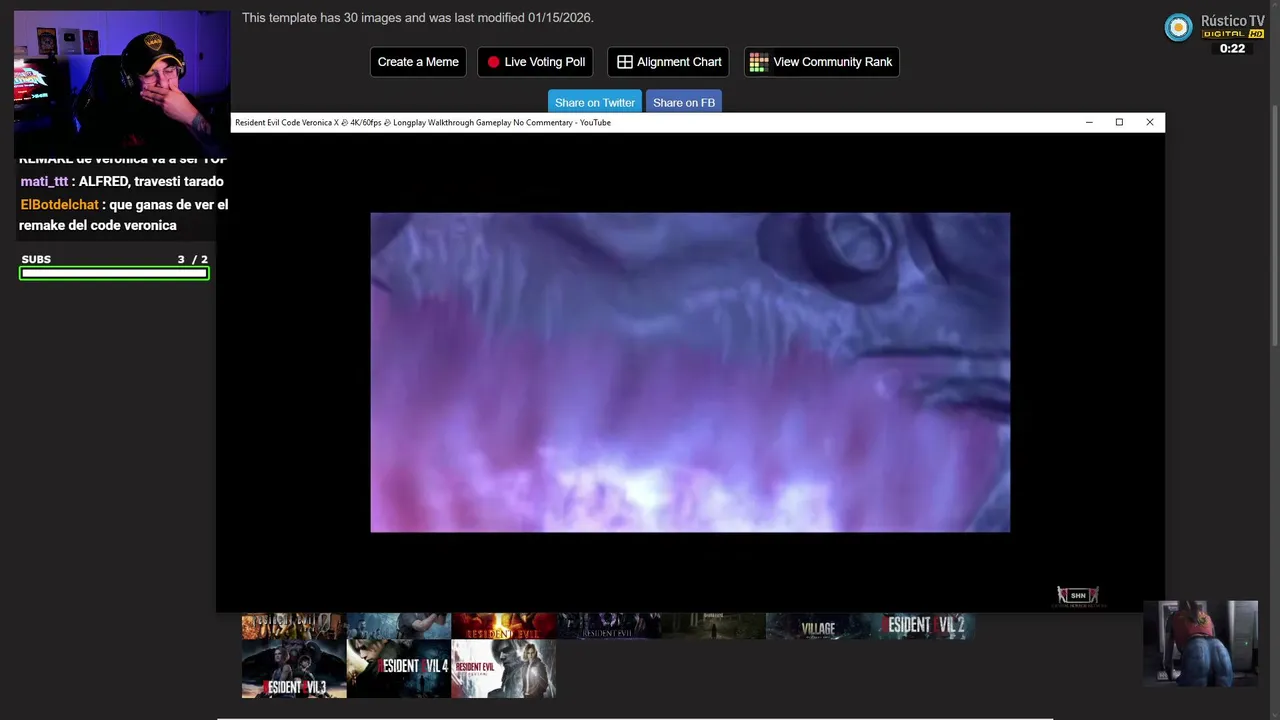Select the Resident Evil 3 thumbnail
Screen dimensions: 1280x720
coord(294,669)
